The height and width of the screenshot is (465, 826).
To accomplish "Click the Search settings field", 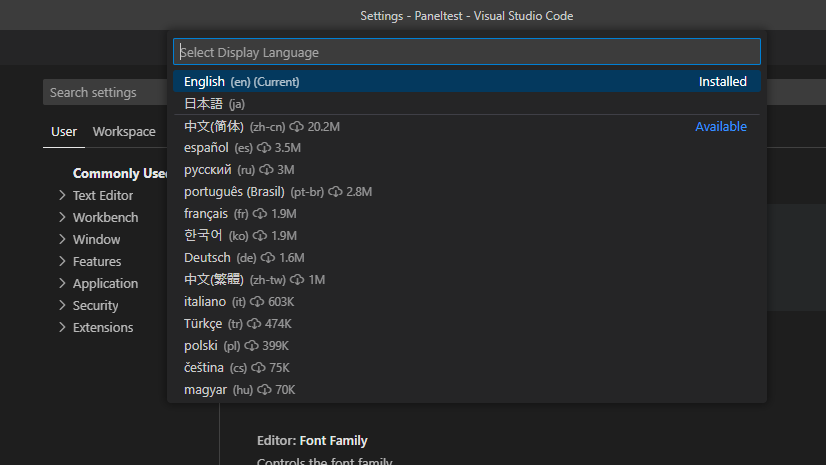I will (x=105, y=93).
